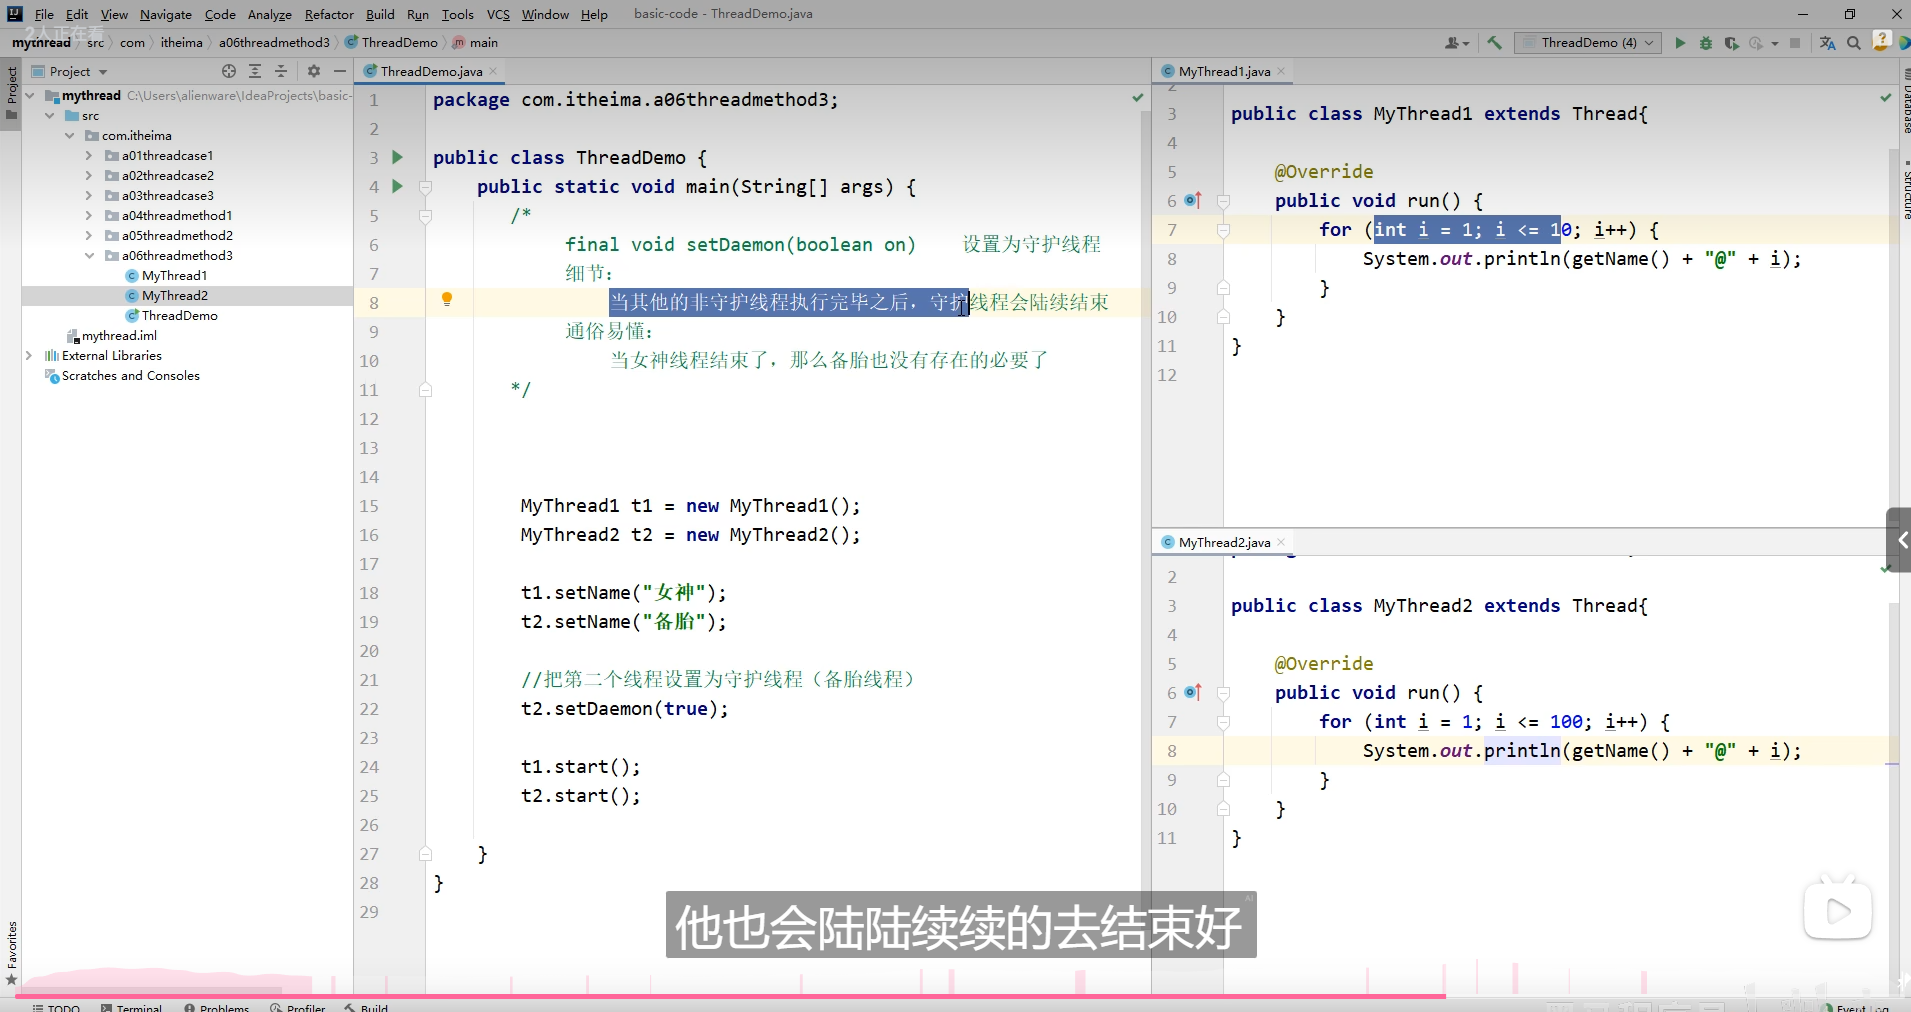Fold the block comment in ThreadDemo

[425, 216]
